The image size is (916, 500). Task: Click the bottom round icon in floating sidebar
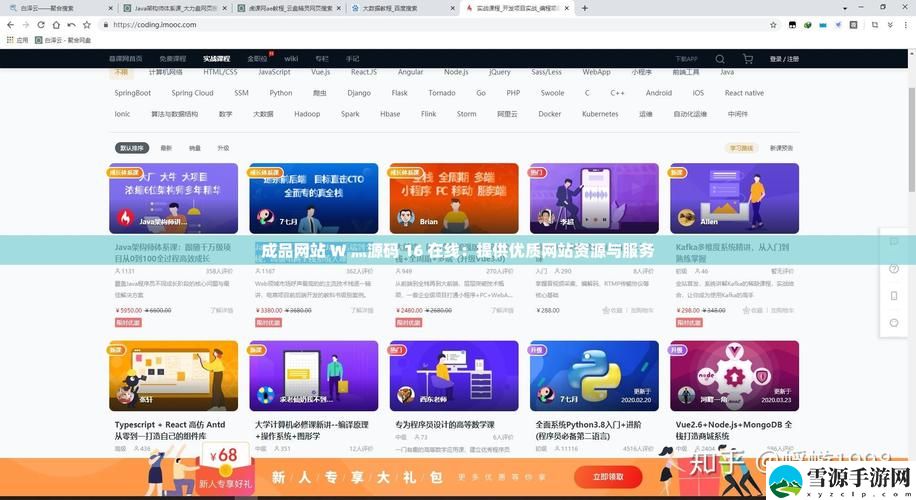(894, 323)
